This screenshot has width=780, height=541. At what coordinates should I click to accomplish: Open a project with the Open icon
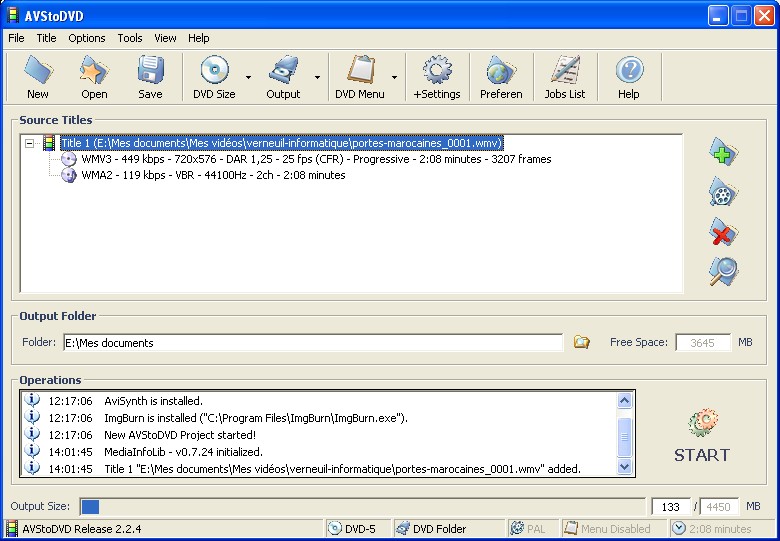point(94,77)
